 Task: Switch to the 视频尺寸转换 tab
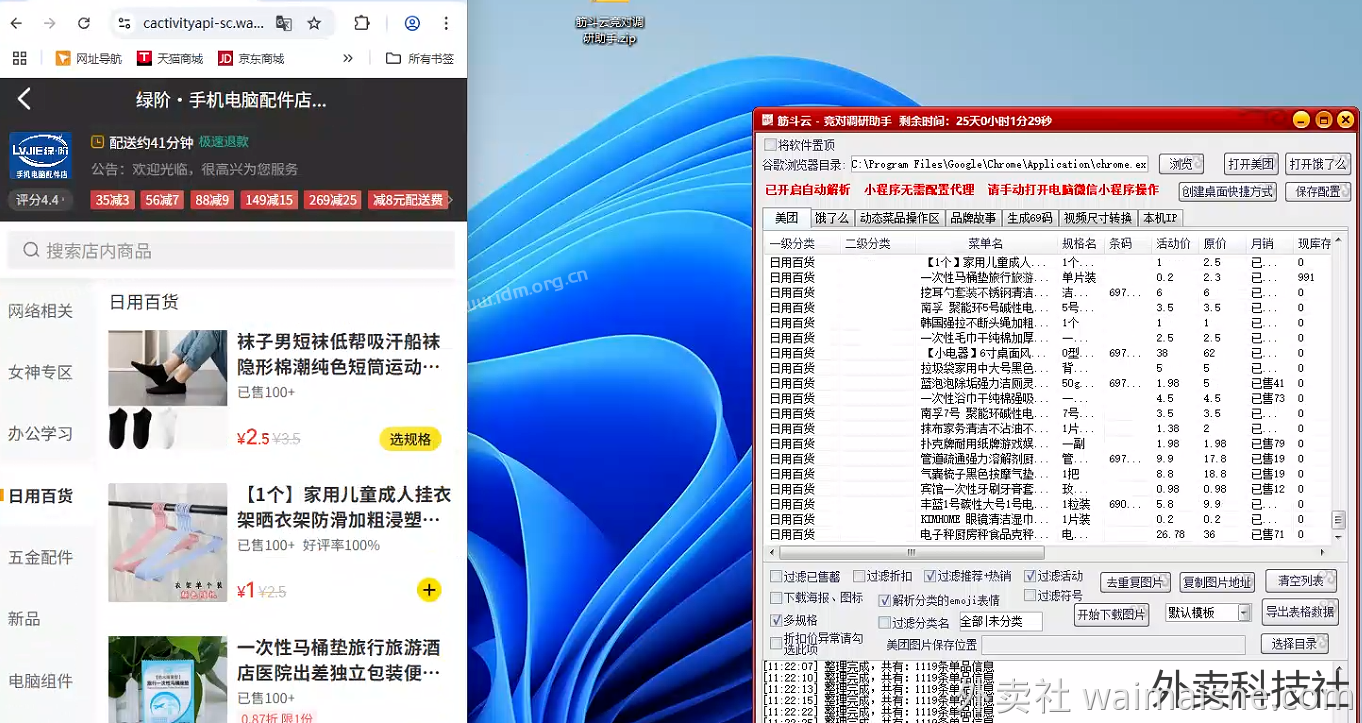pyautogui.click(x=1097, y=218)
